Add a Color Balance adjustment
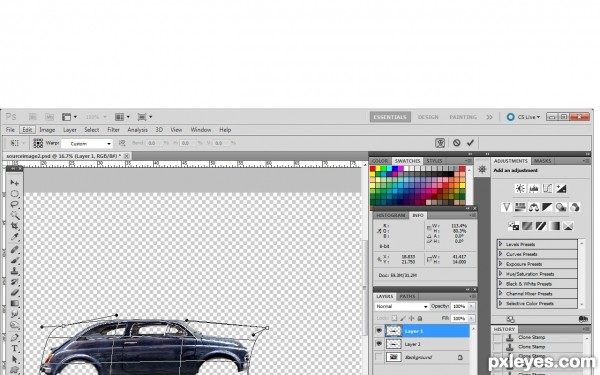 534,207
